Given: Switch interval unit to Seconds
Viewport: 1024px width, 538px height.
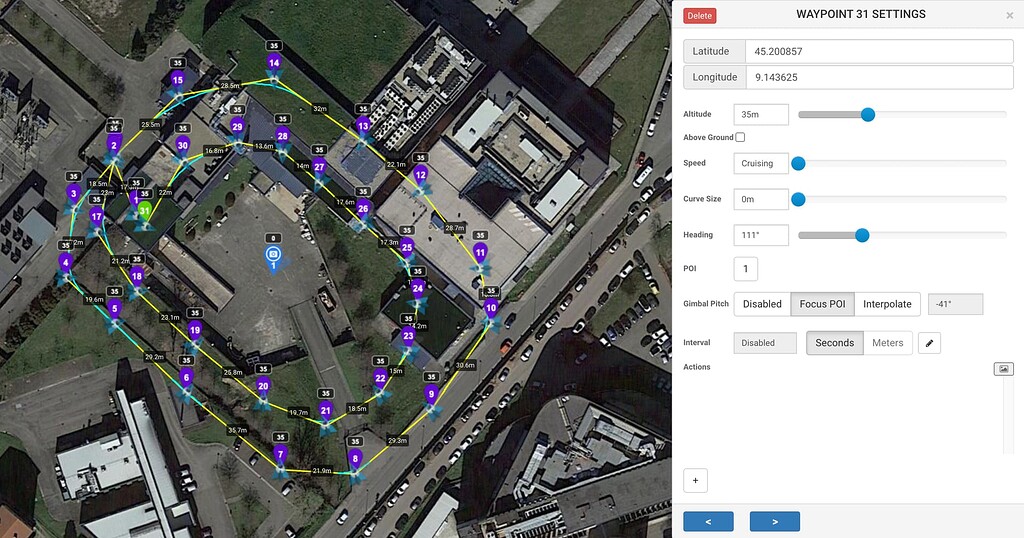Looking at the screenshot, I should click(x=835, y=343).
